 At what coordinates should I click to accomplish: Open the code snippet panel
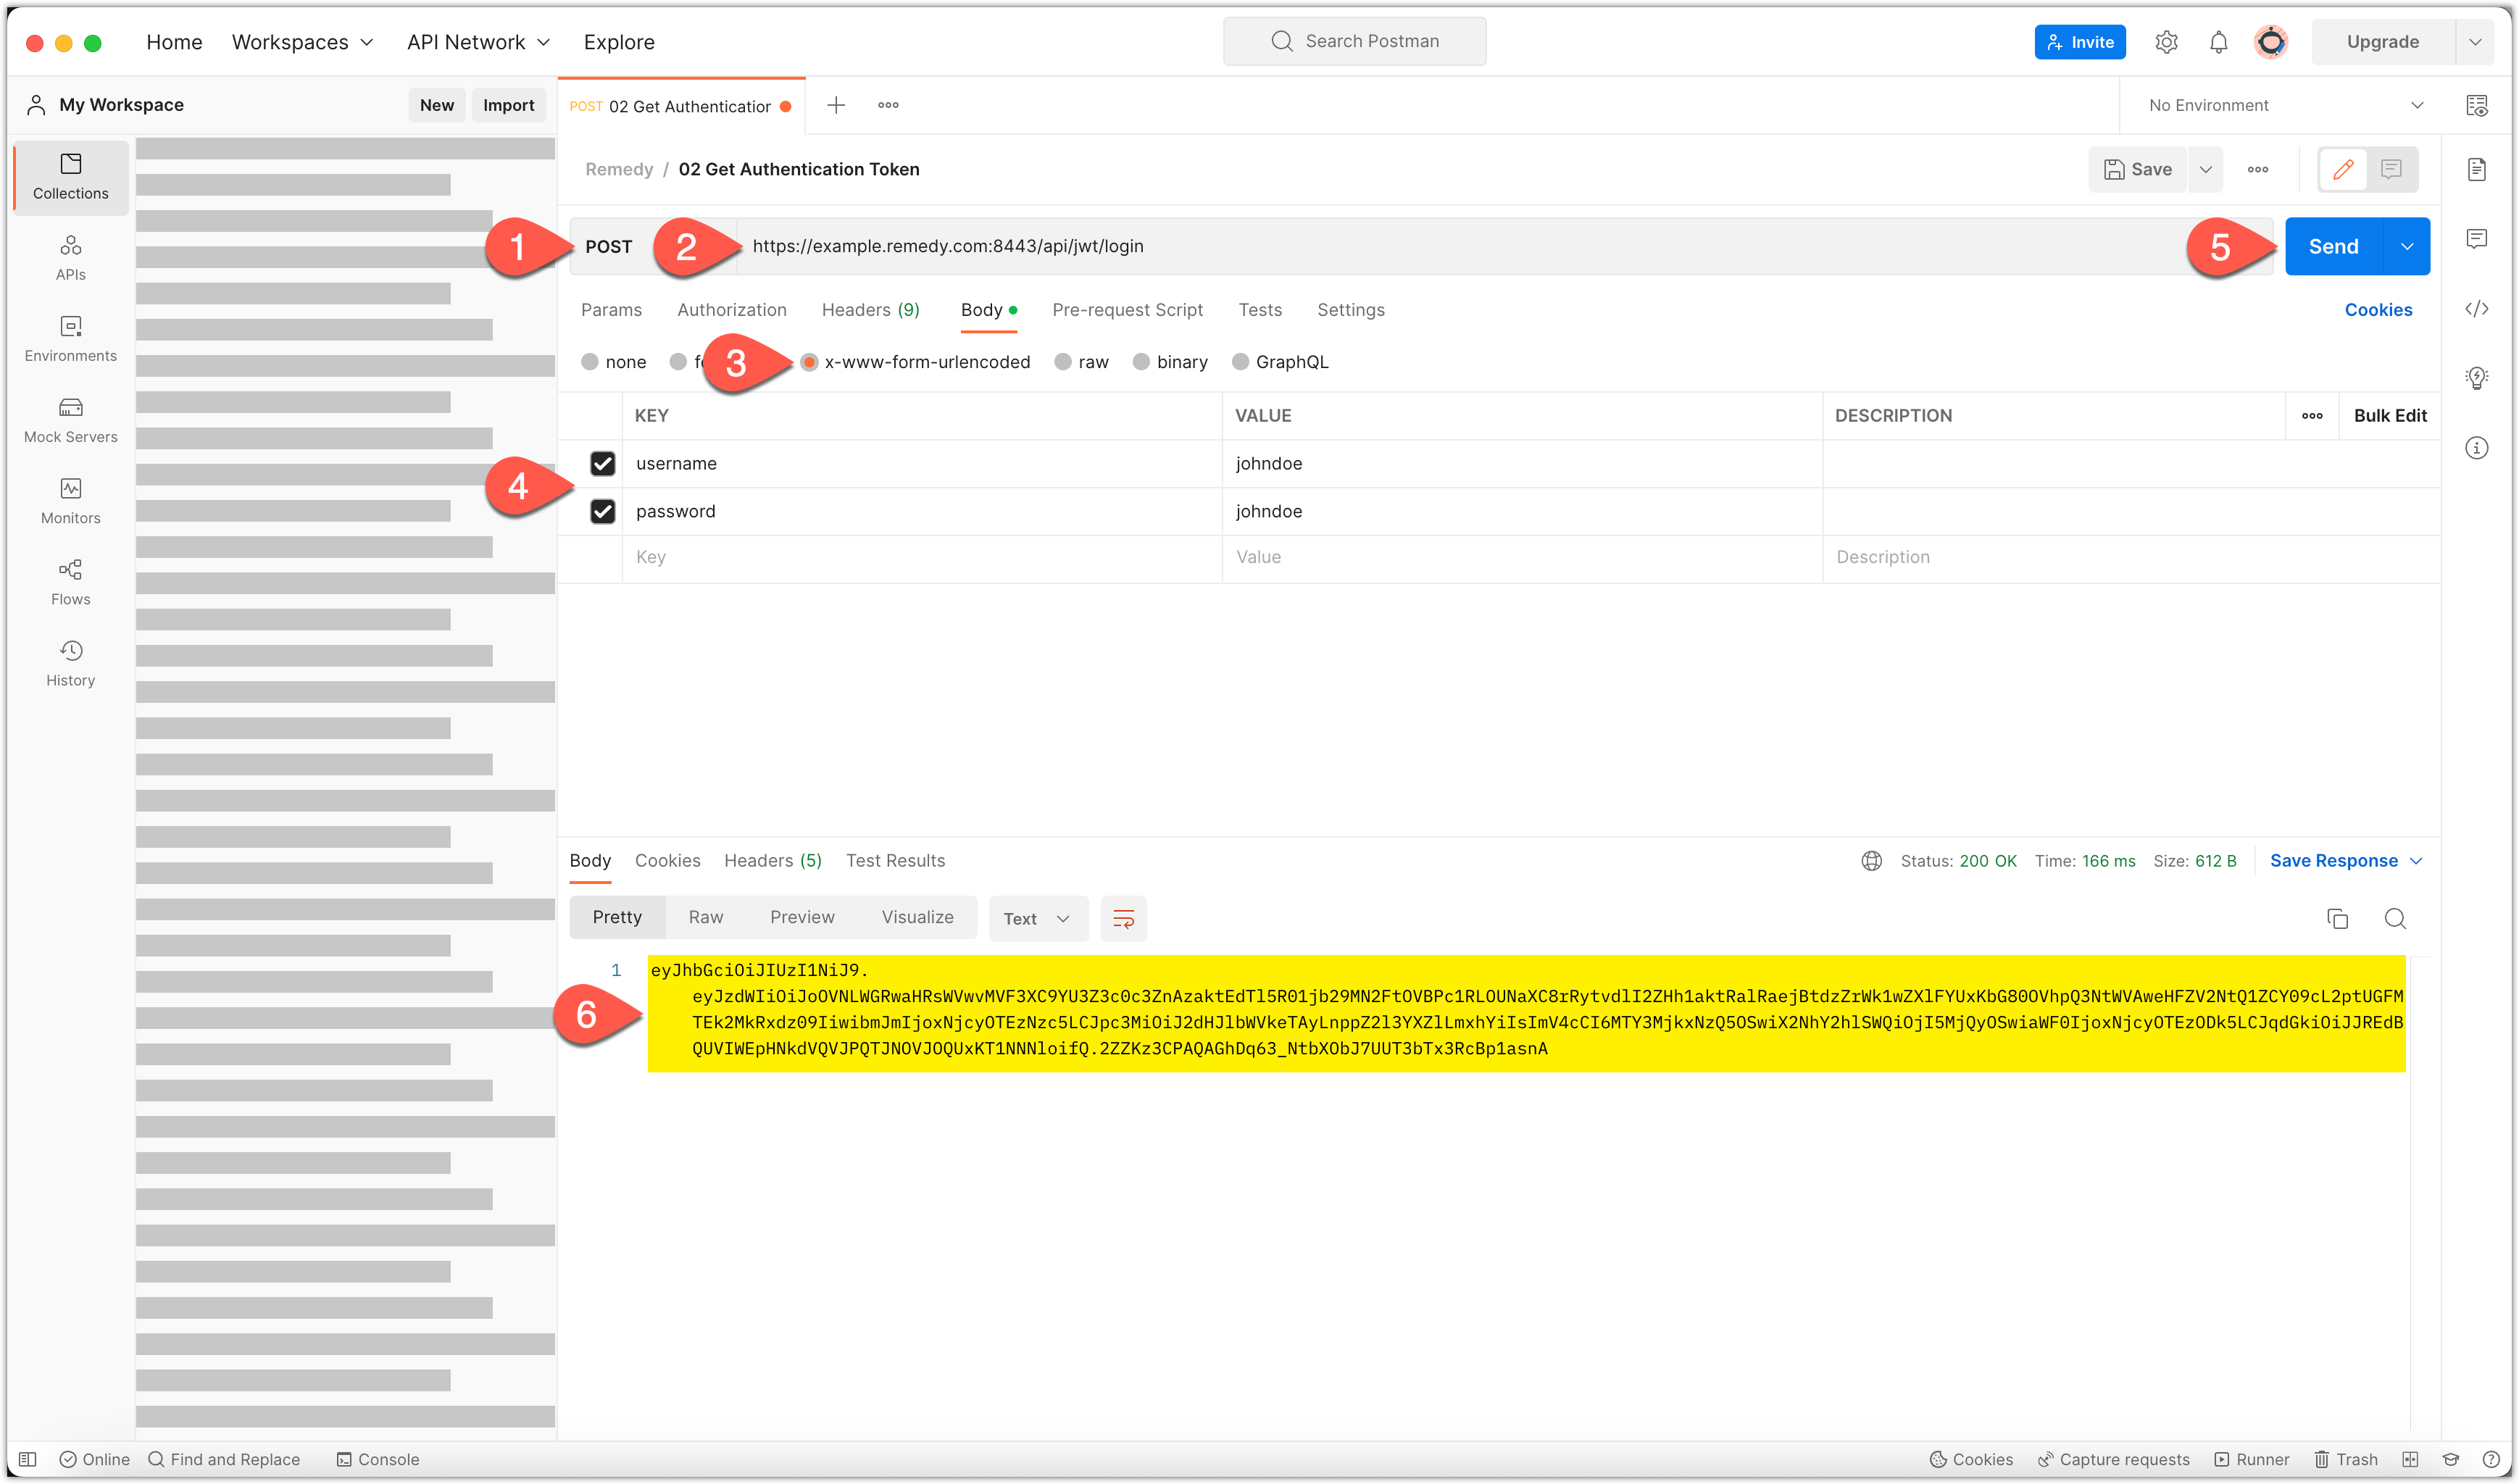2478,309
